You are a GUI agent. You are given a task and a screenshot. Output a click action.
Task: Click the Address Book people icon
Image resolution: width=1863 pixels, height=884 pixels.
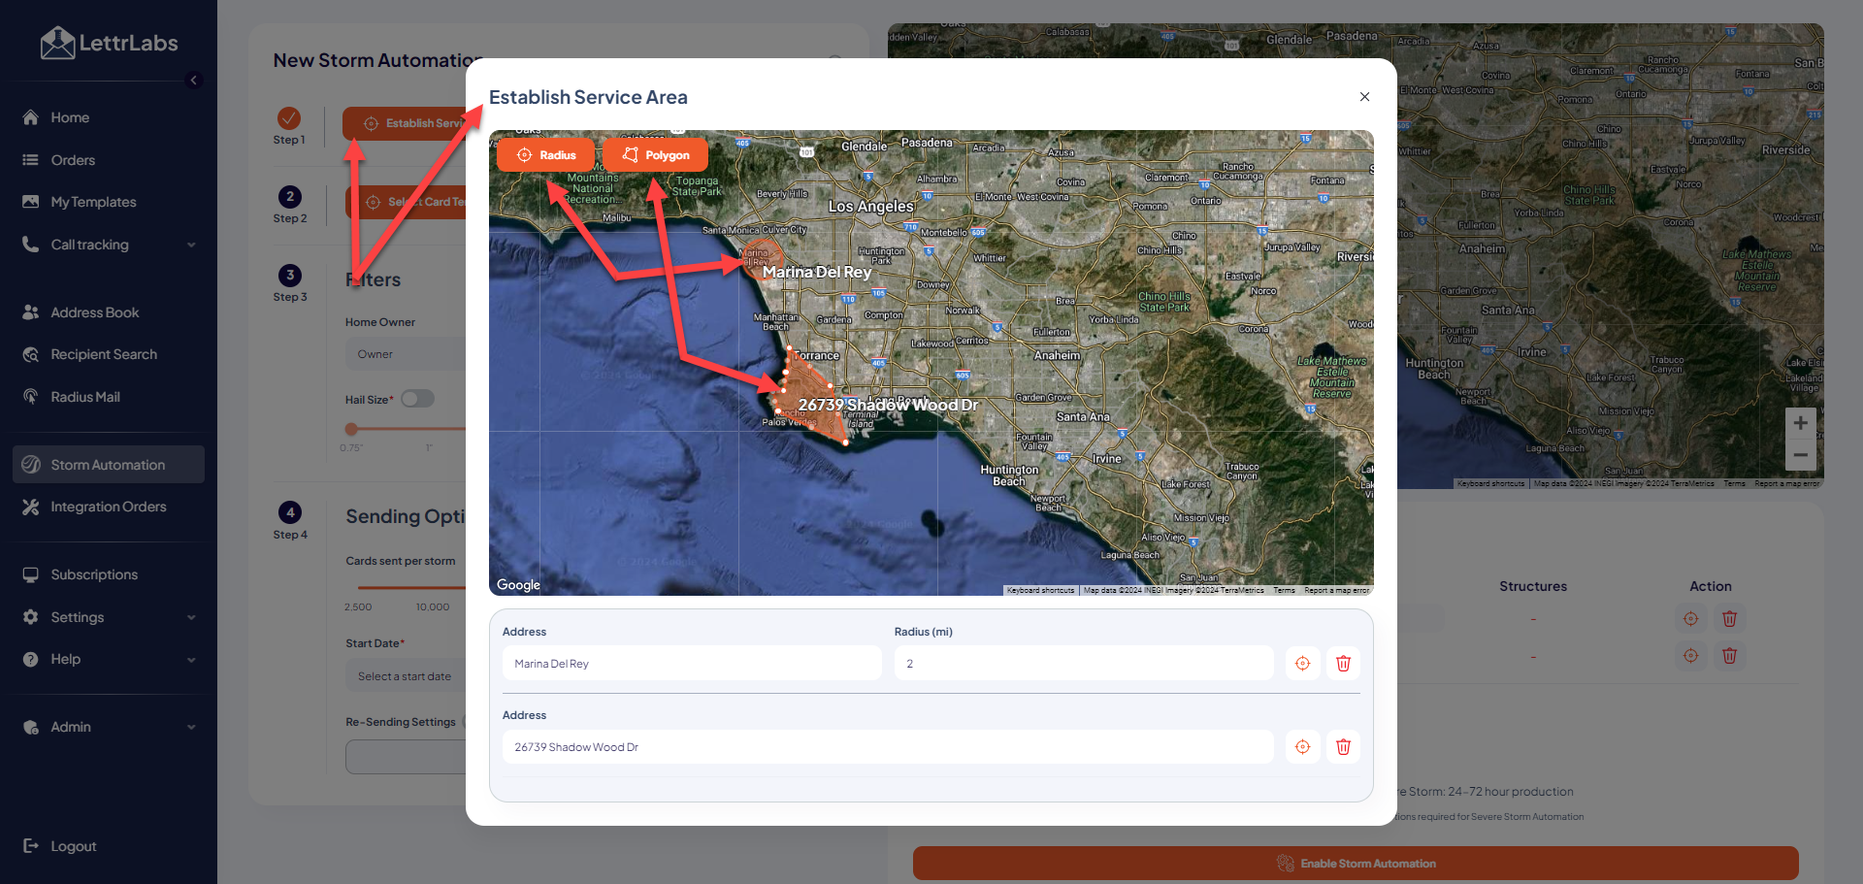click(31, 313)
